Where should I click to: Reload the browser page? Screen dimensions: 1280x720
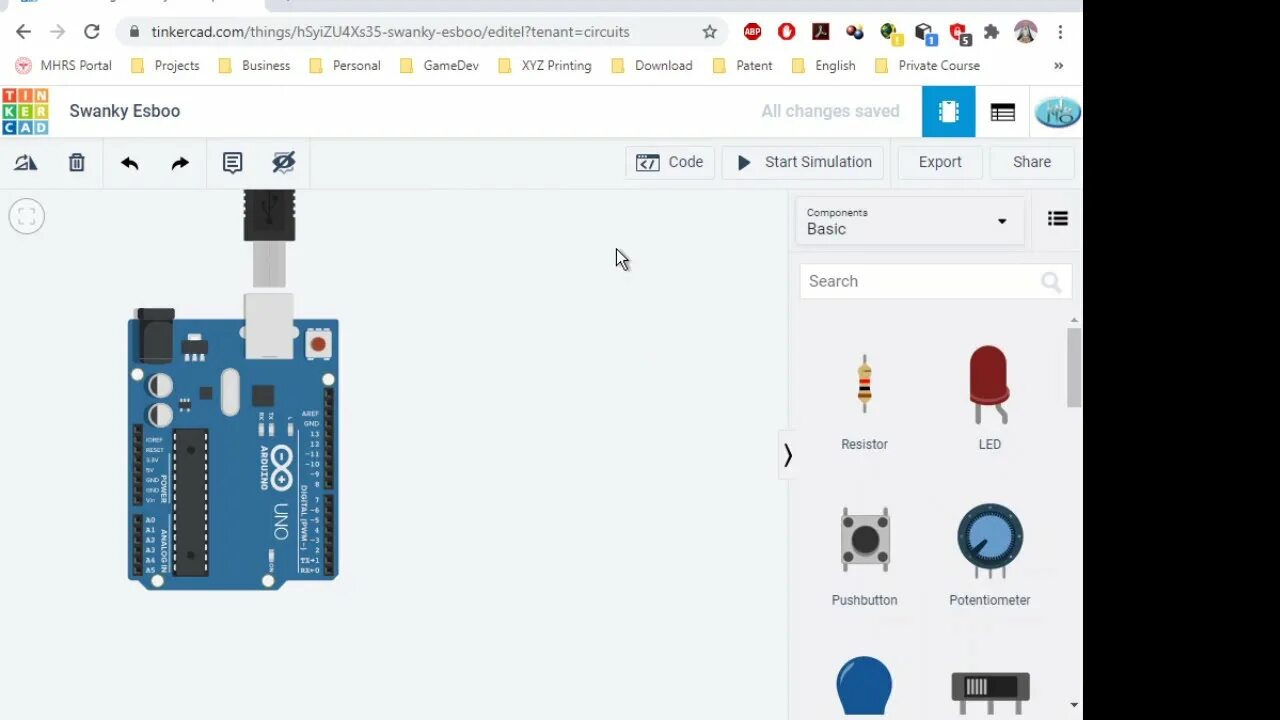click(x=91, y=32)
